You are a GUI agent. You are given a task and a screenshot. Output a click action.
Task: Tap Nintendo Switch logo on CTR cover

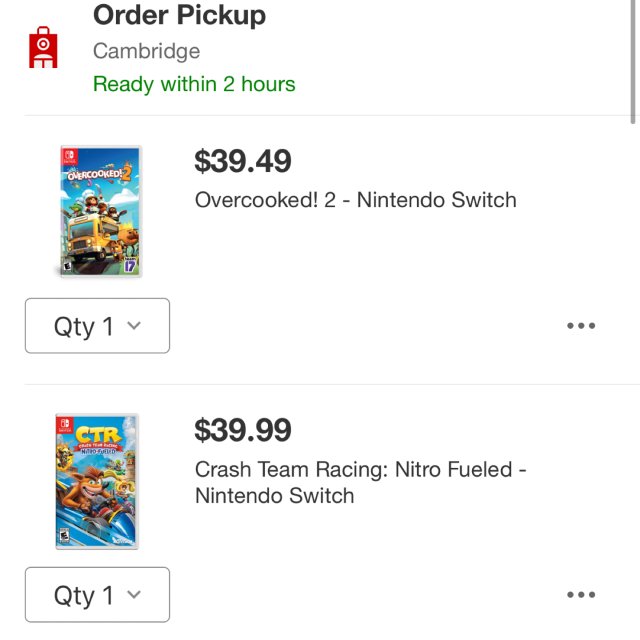pos(65,425)
